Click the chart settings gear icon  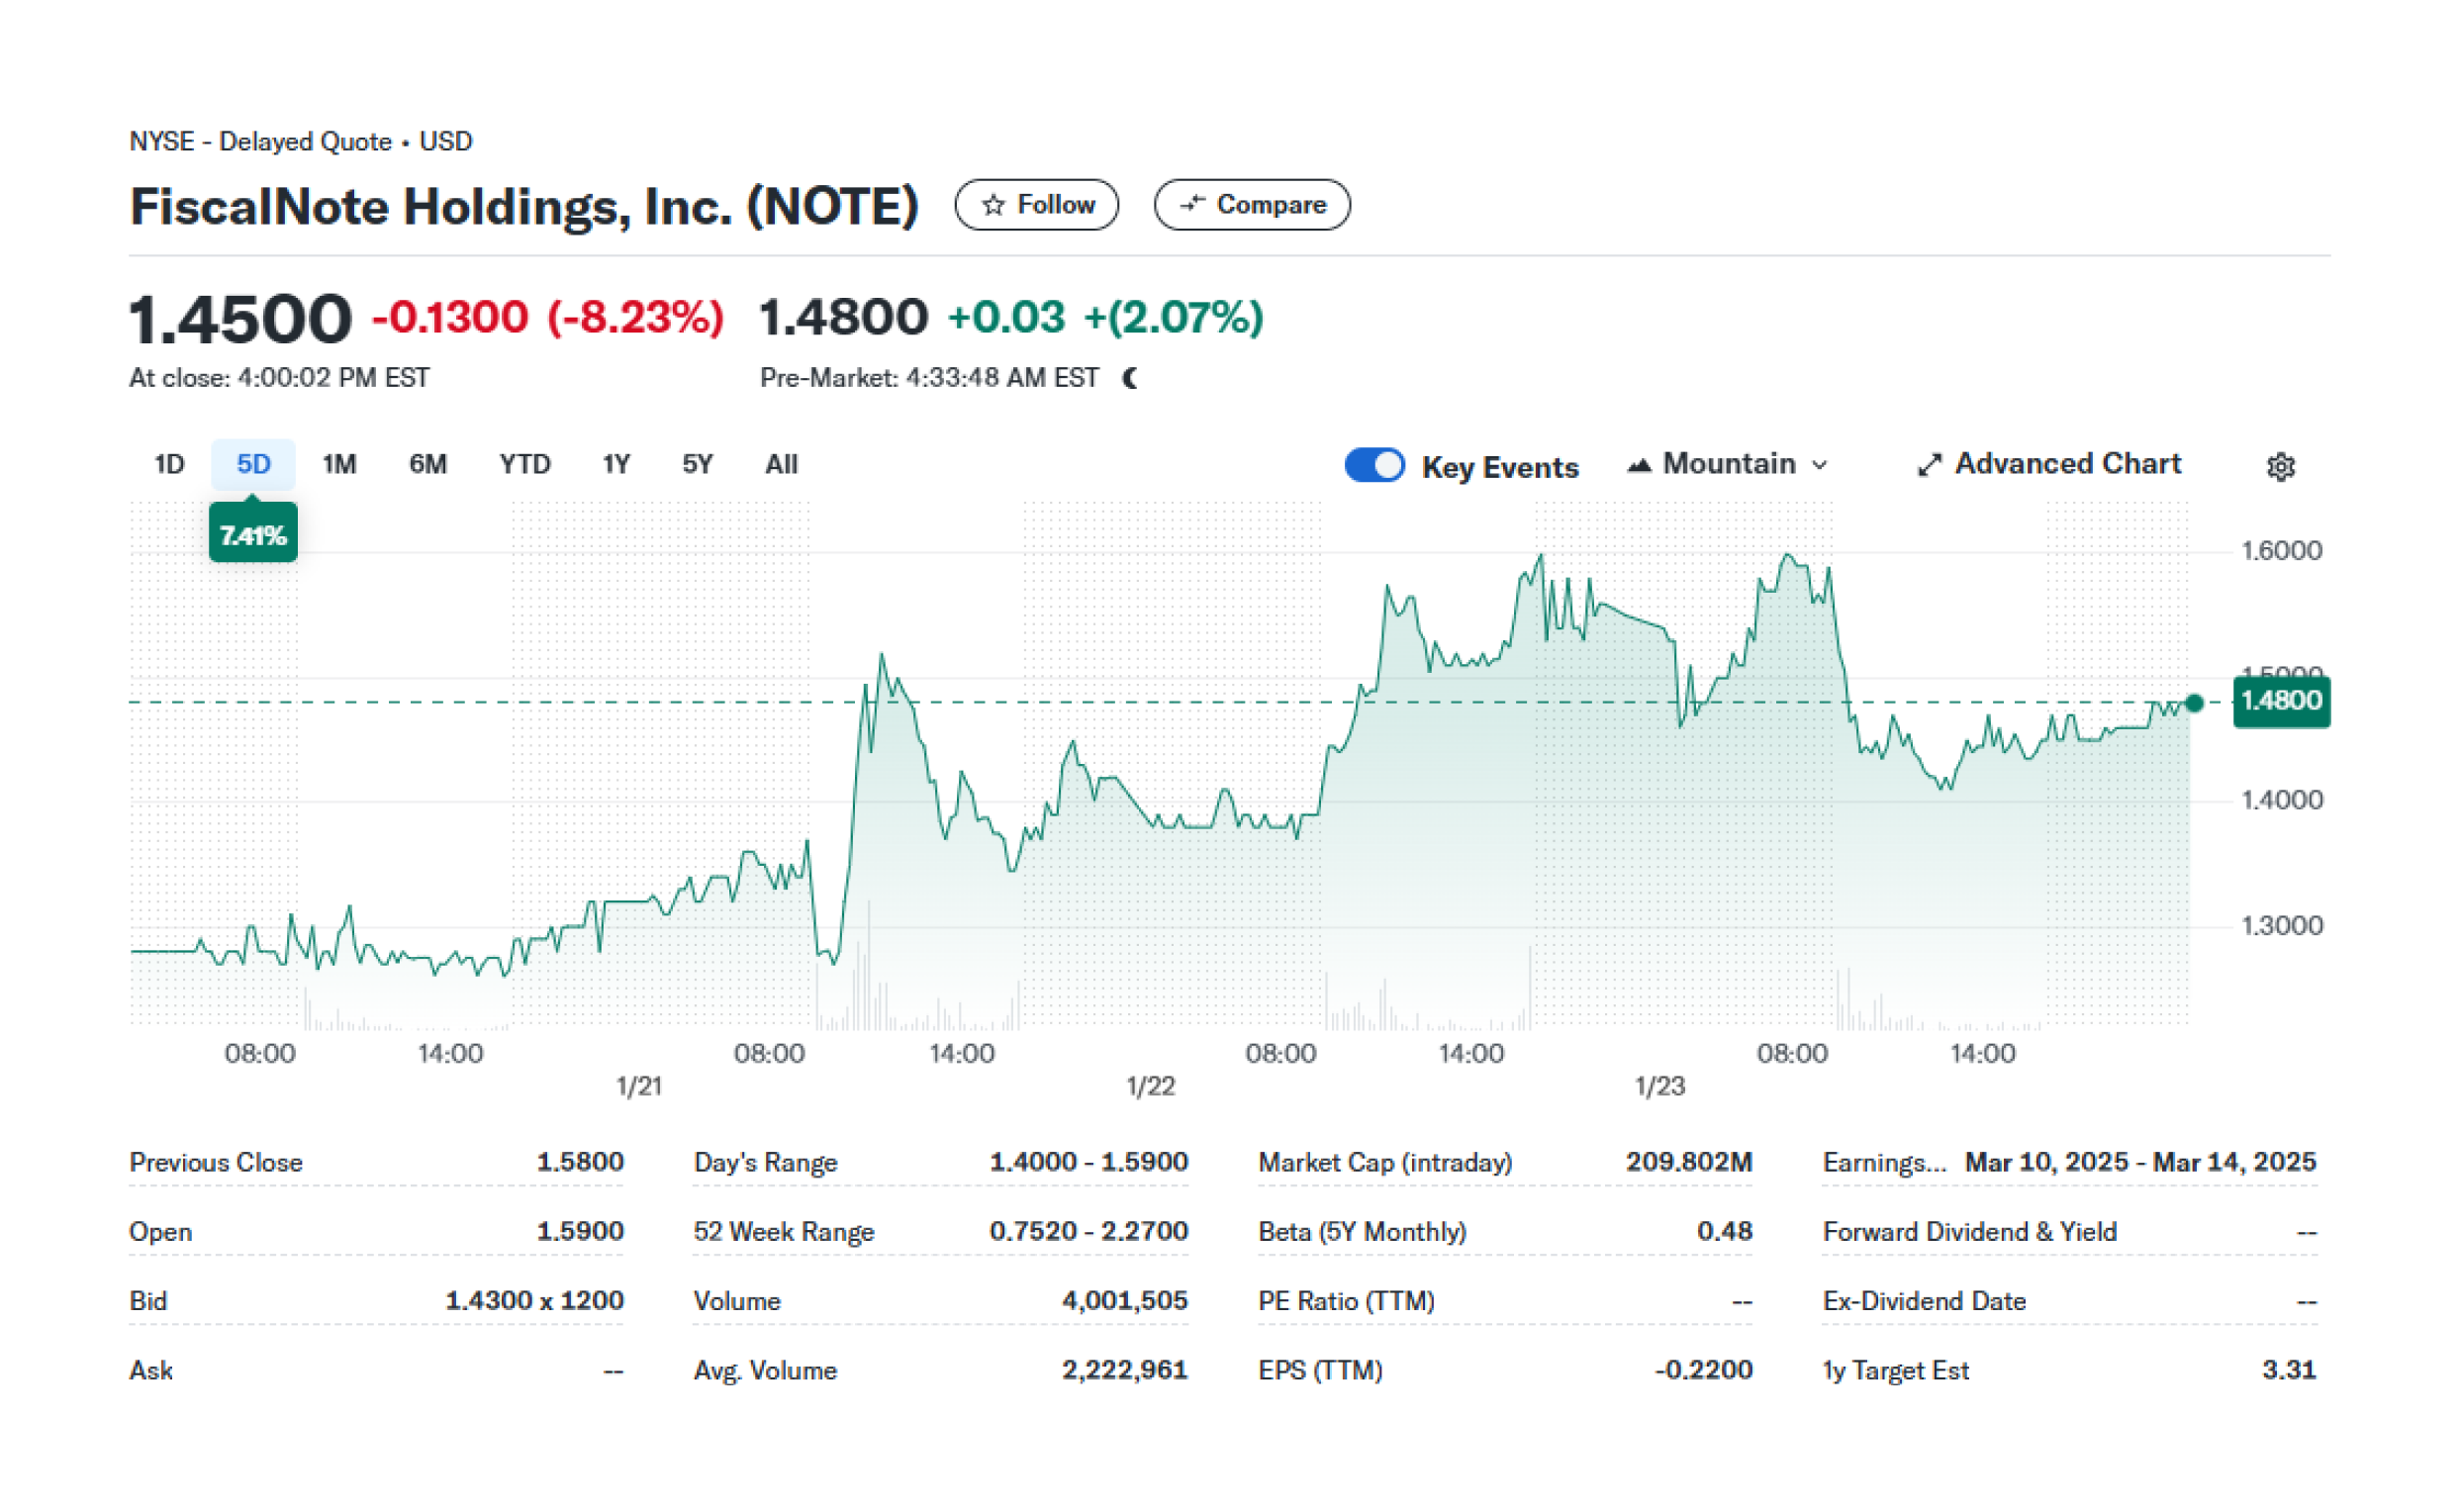(2279, 467)
